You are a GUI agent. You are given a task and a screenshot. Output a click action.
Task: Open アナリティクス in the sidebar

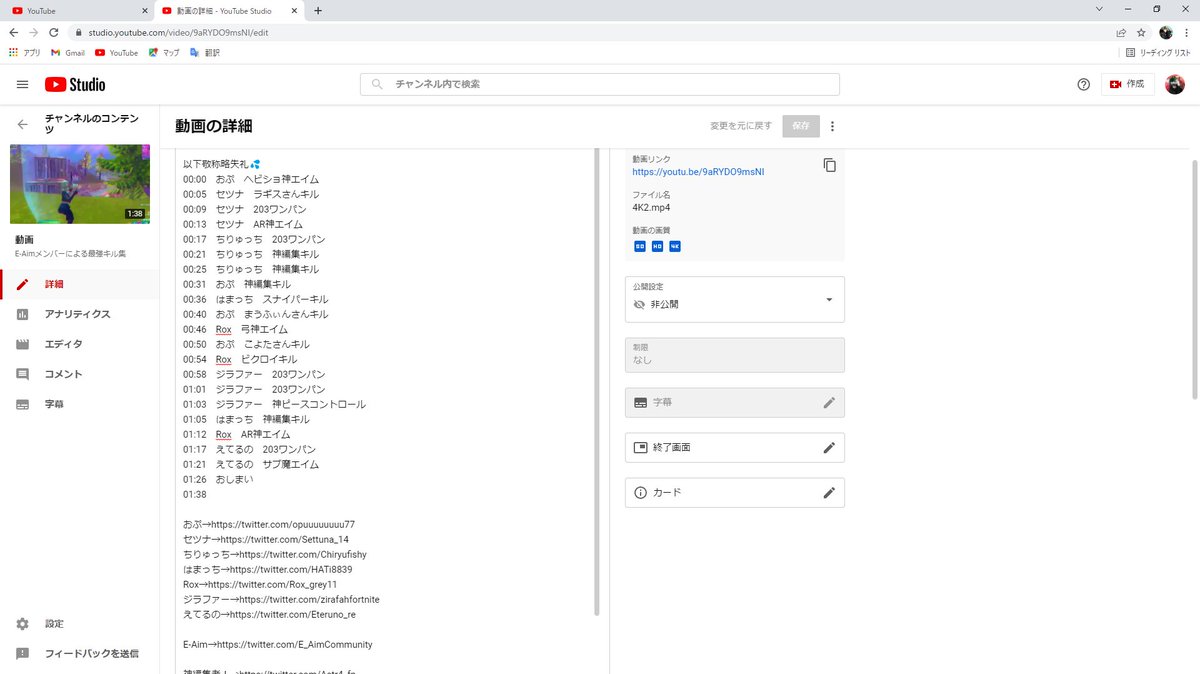(x=80, y=314)
